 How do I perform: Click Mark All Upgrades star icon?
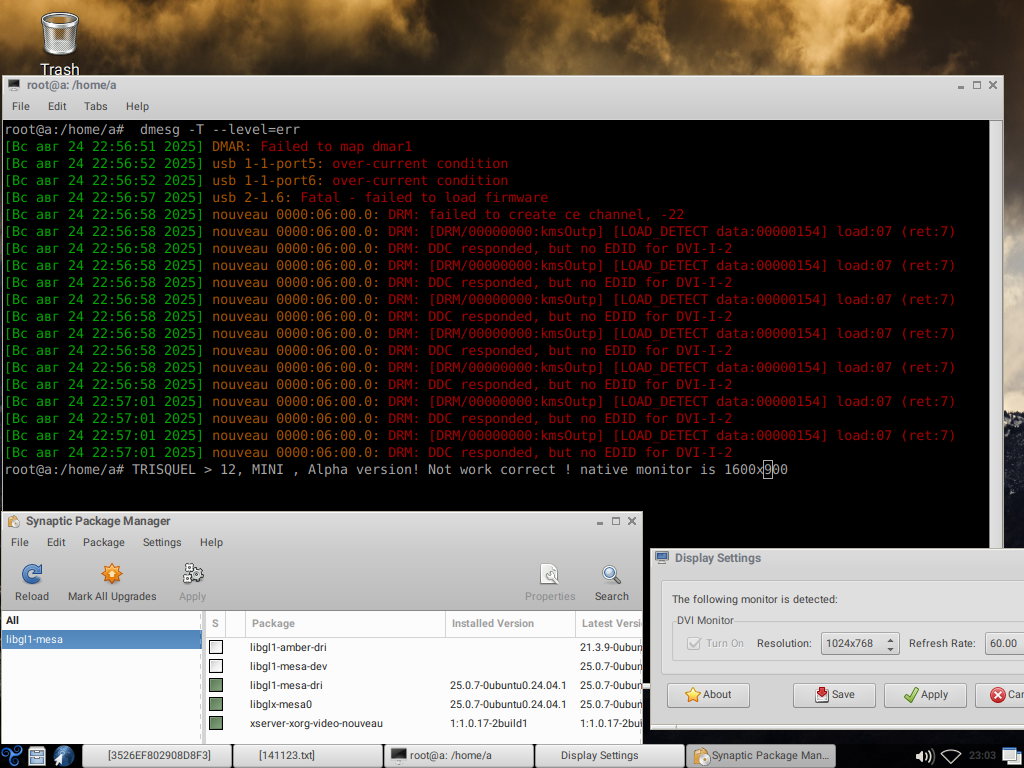click(112, 574)
